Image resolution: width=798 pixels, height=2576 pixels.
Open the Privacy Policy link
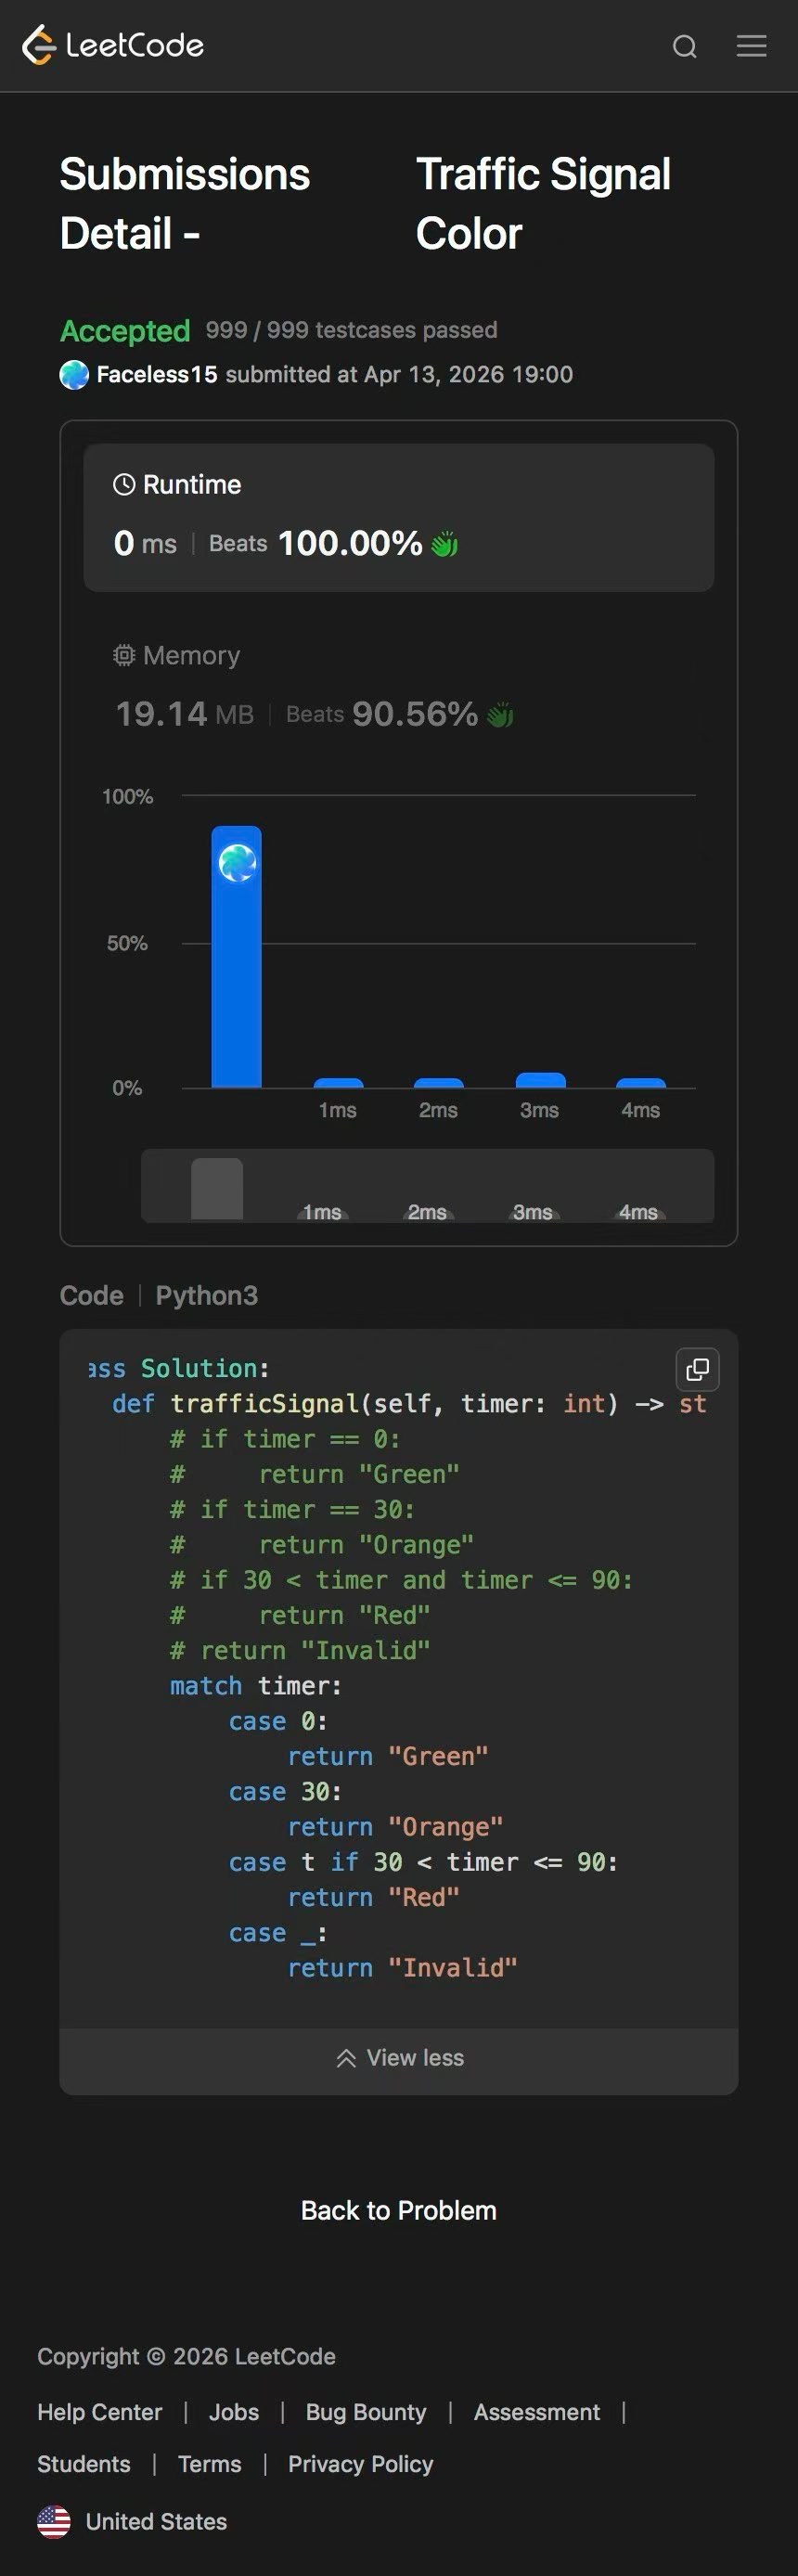tap(360, 2463)
